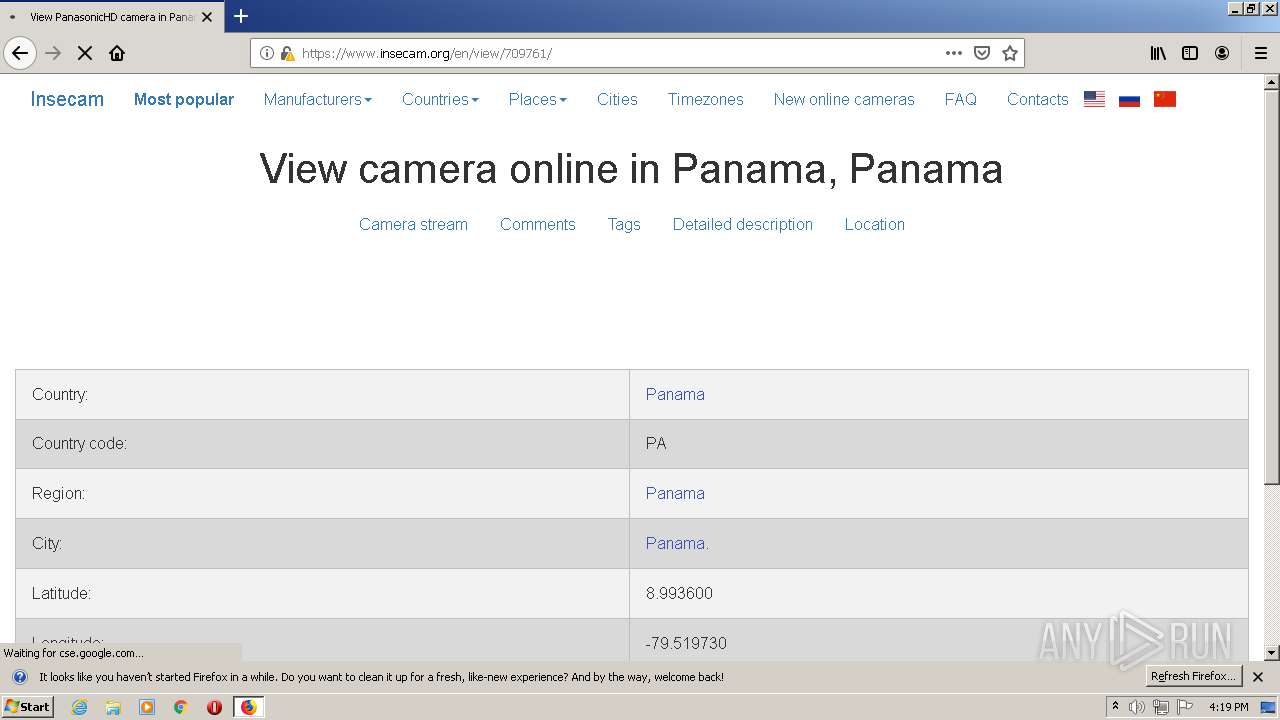The image size is (1280, 720).
Task: Open the Insecam home link
Action: pyautogui.click(x=67, y=99)
